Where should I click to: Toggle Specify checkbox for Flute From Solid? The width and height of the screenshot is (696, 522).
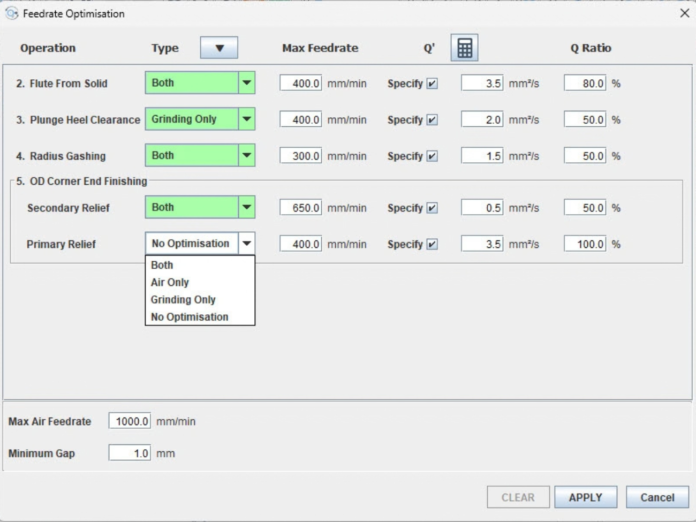pyautogui.click(x=432, y=83)
